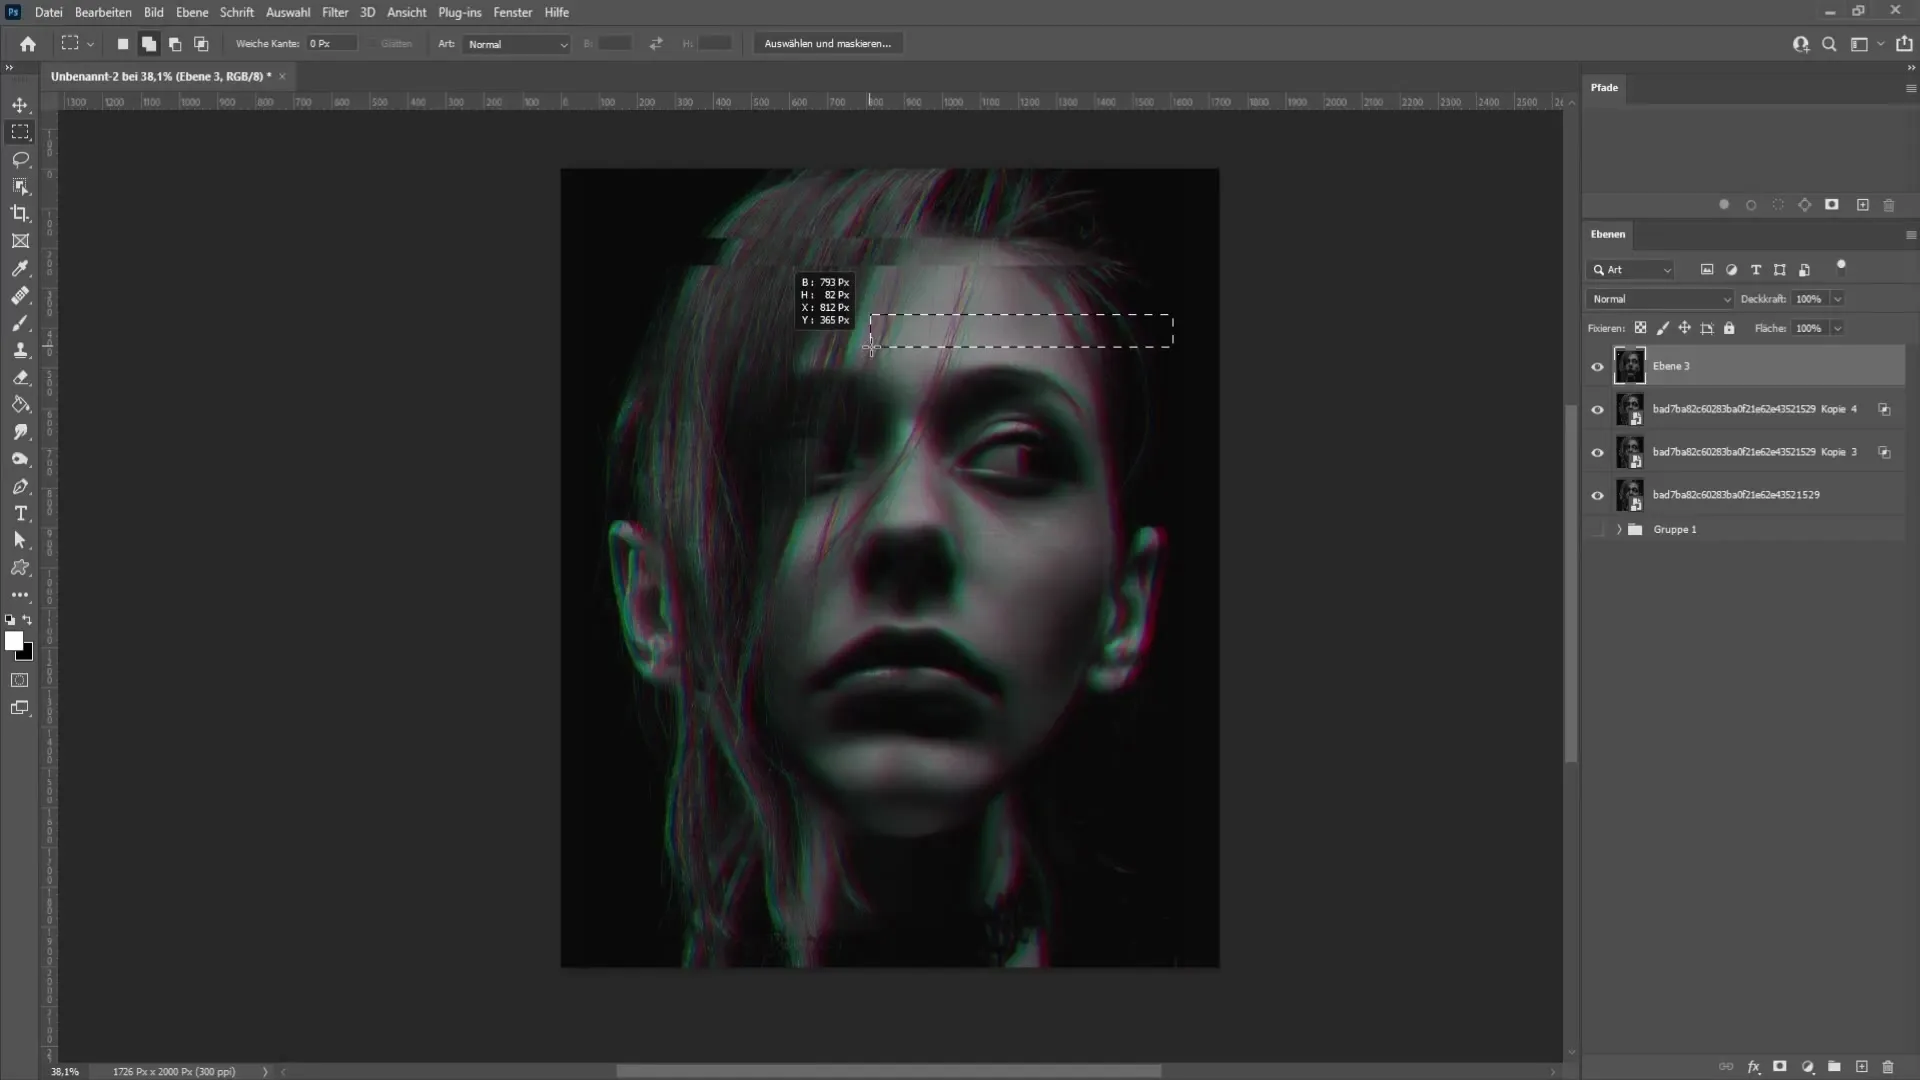1920x1080 pixels.
Task: Open the Filter menu
Action: (335, 12)
